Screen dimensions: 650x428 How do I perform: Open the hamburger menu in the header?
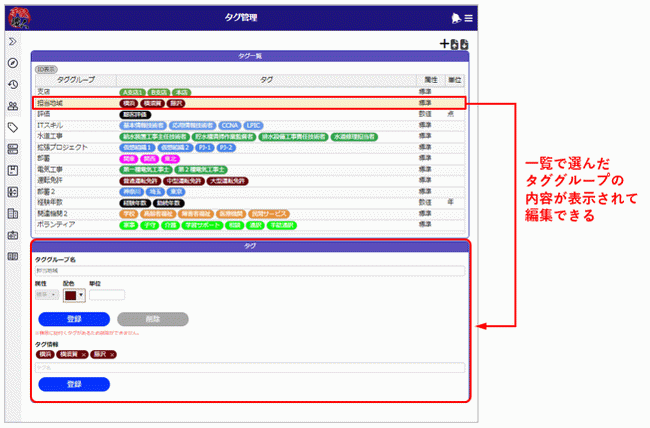pos(468,19)
